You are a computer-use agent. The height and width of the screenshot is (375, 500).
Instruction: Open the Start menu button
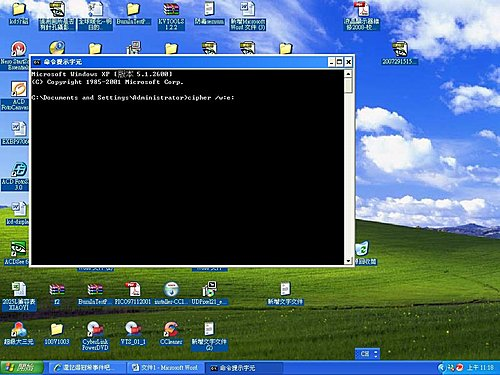pos(21,368)
